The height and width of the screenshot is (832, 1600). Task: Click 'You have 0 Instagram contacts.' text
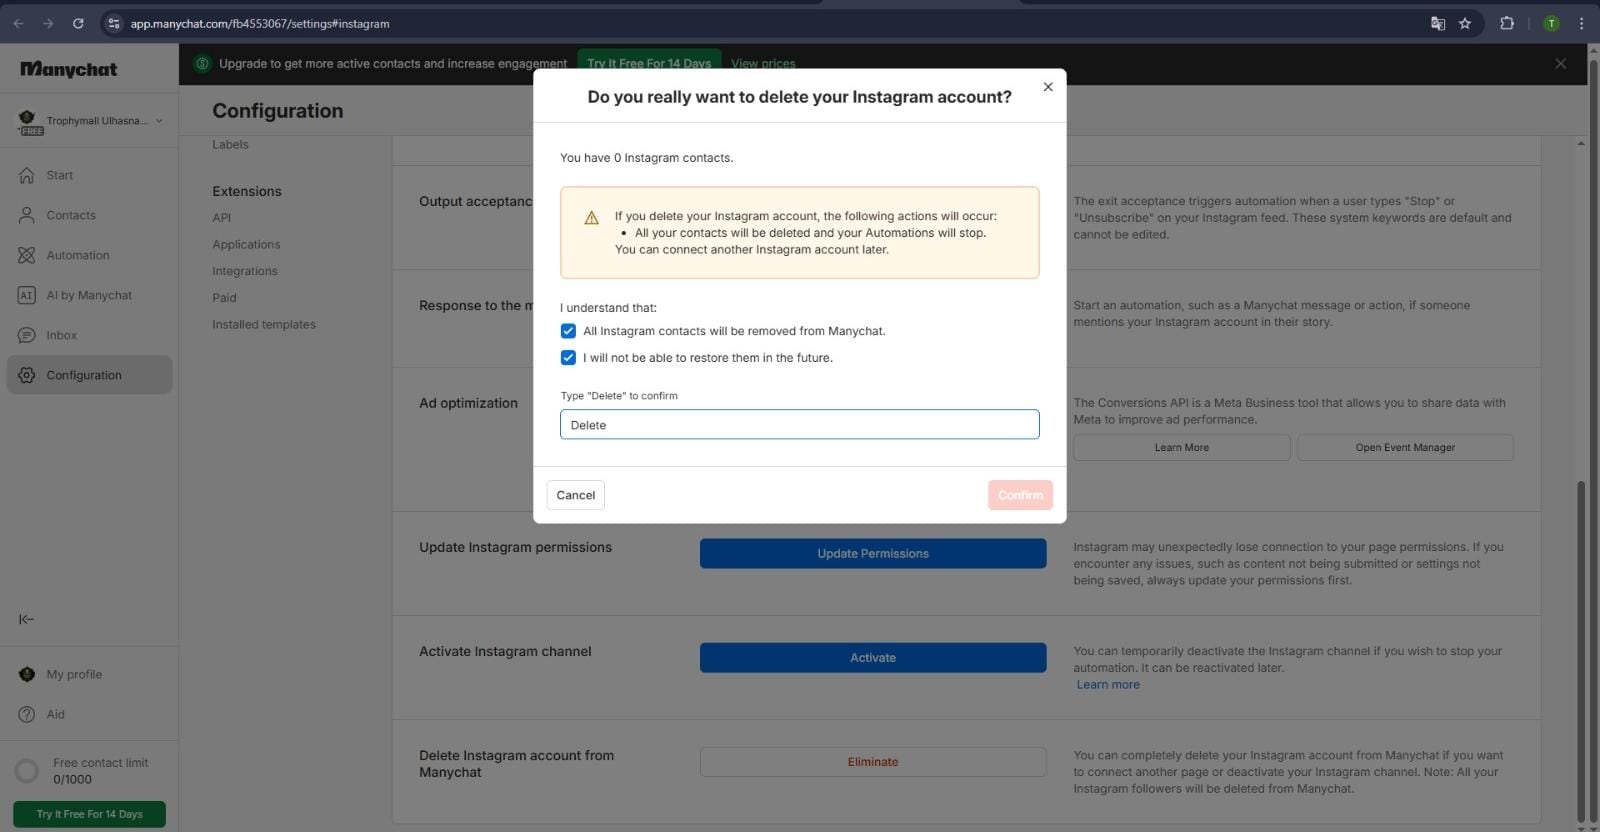point(646,158)
